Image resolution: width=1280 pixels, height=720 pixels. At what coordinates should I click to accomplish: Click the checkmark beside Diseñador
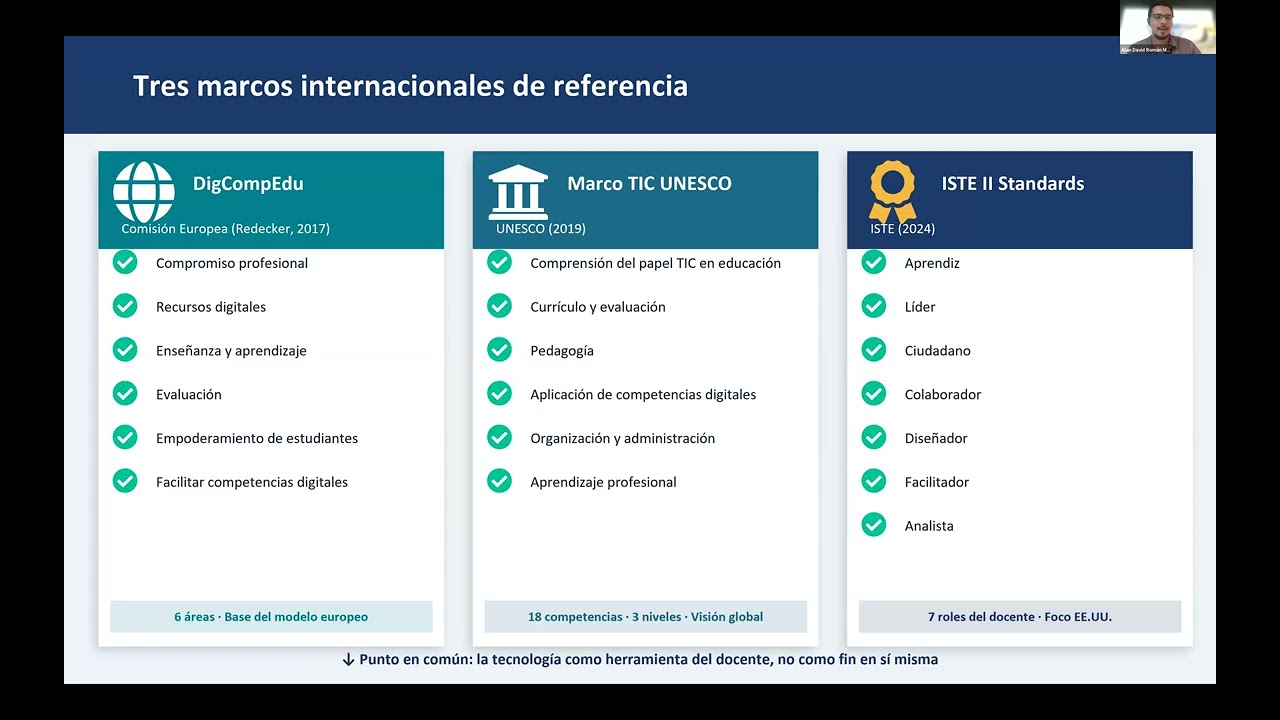874,437
